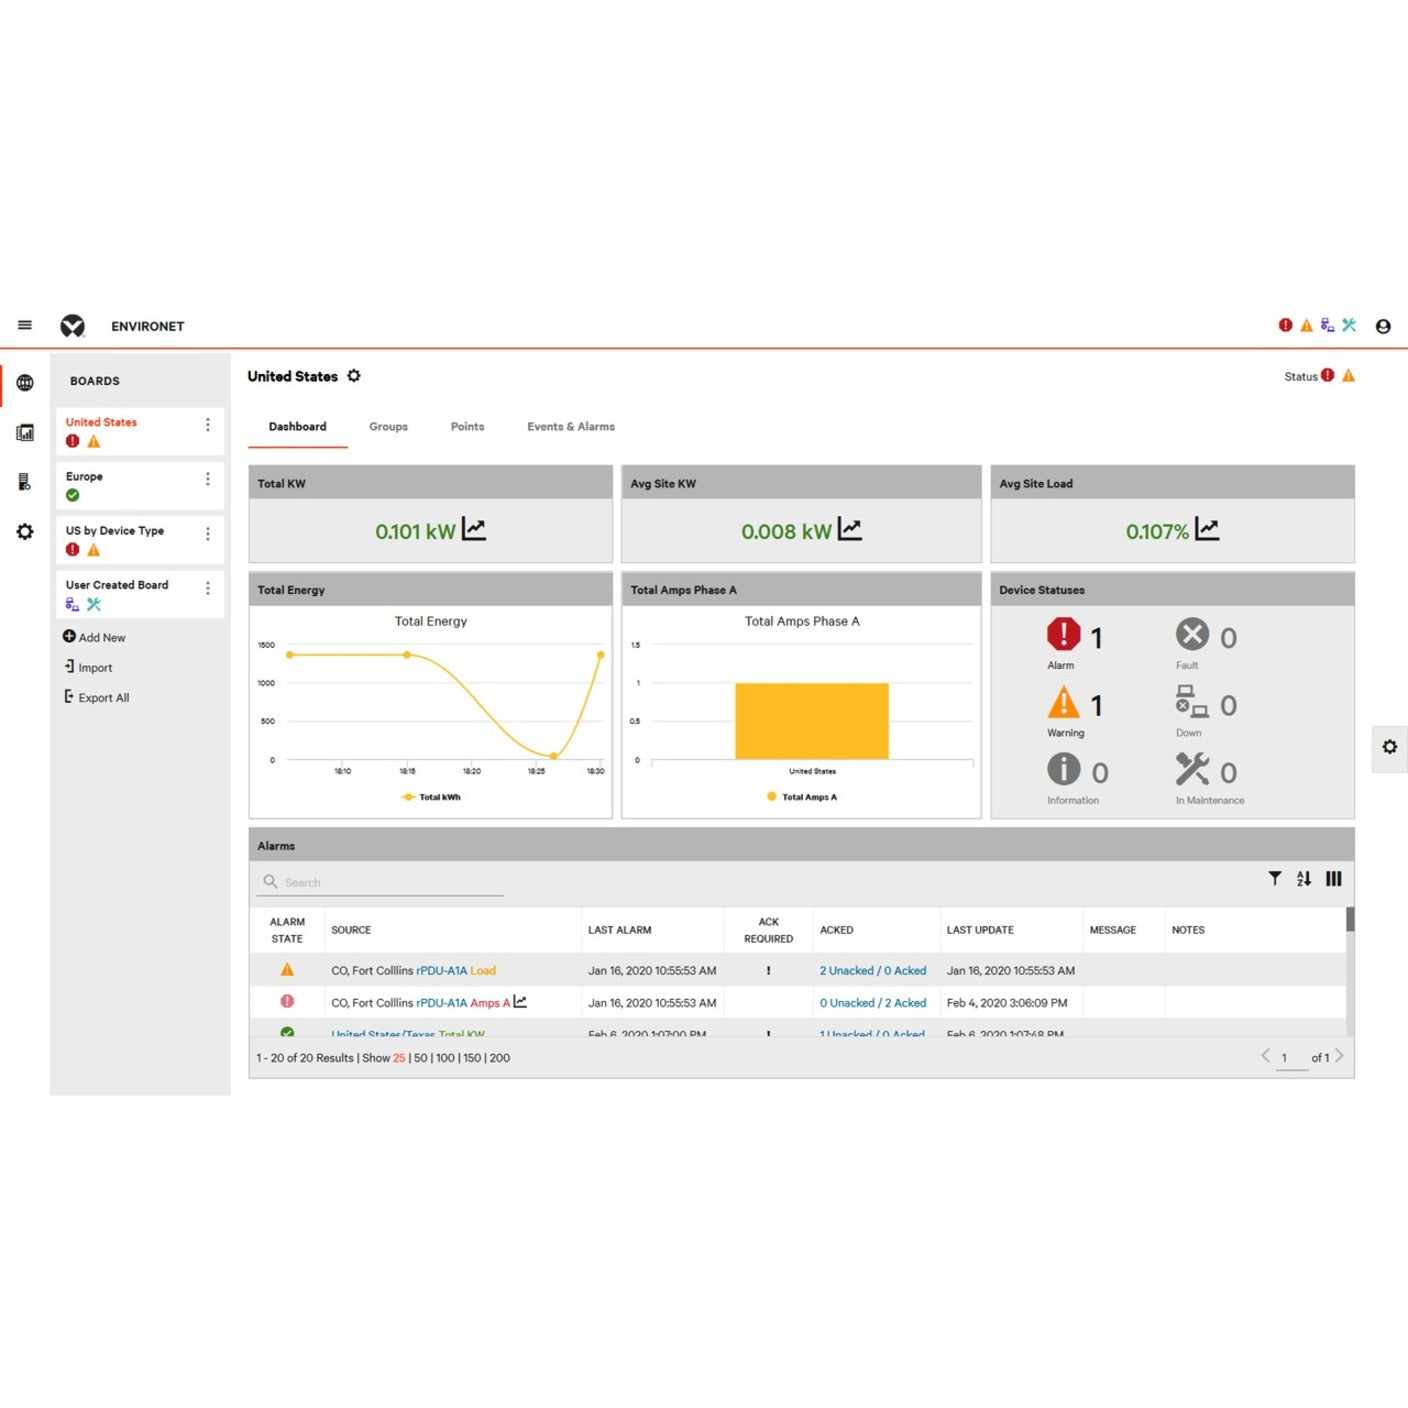Select the globe boards icon in sidebar

click(24, 382)
